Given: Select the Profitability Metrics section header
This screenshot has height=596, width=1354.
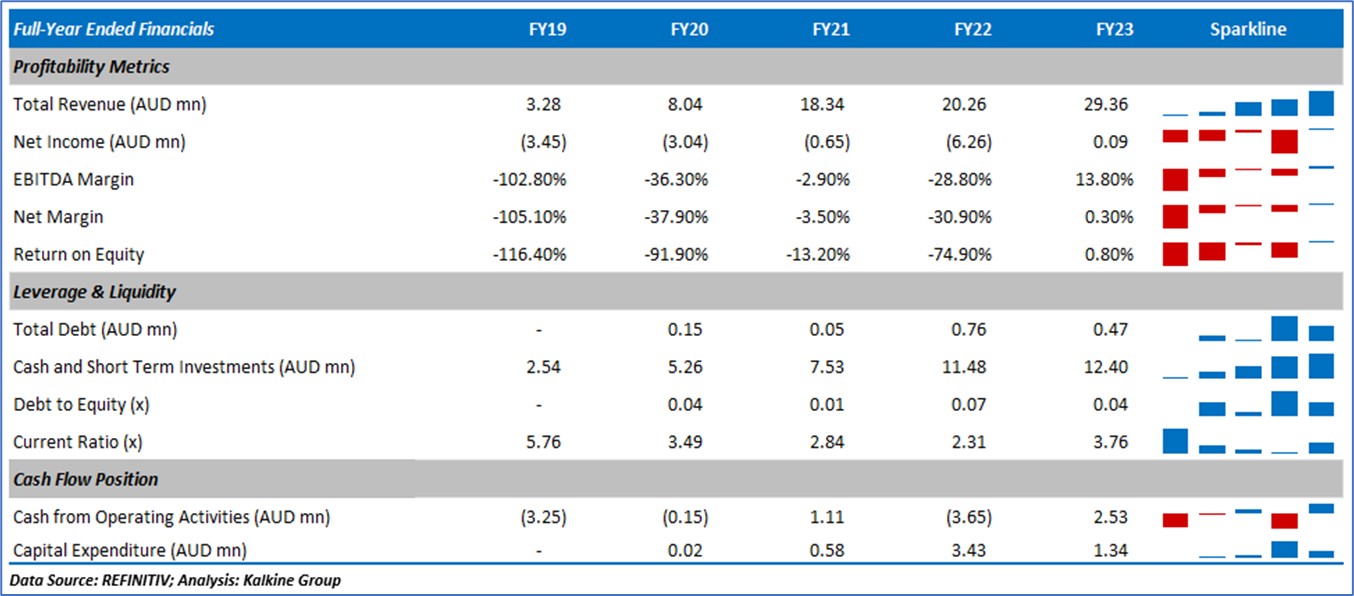Looking at the screenshot, I should point(92,67).
